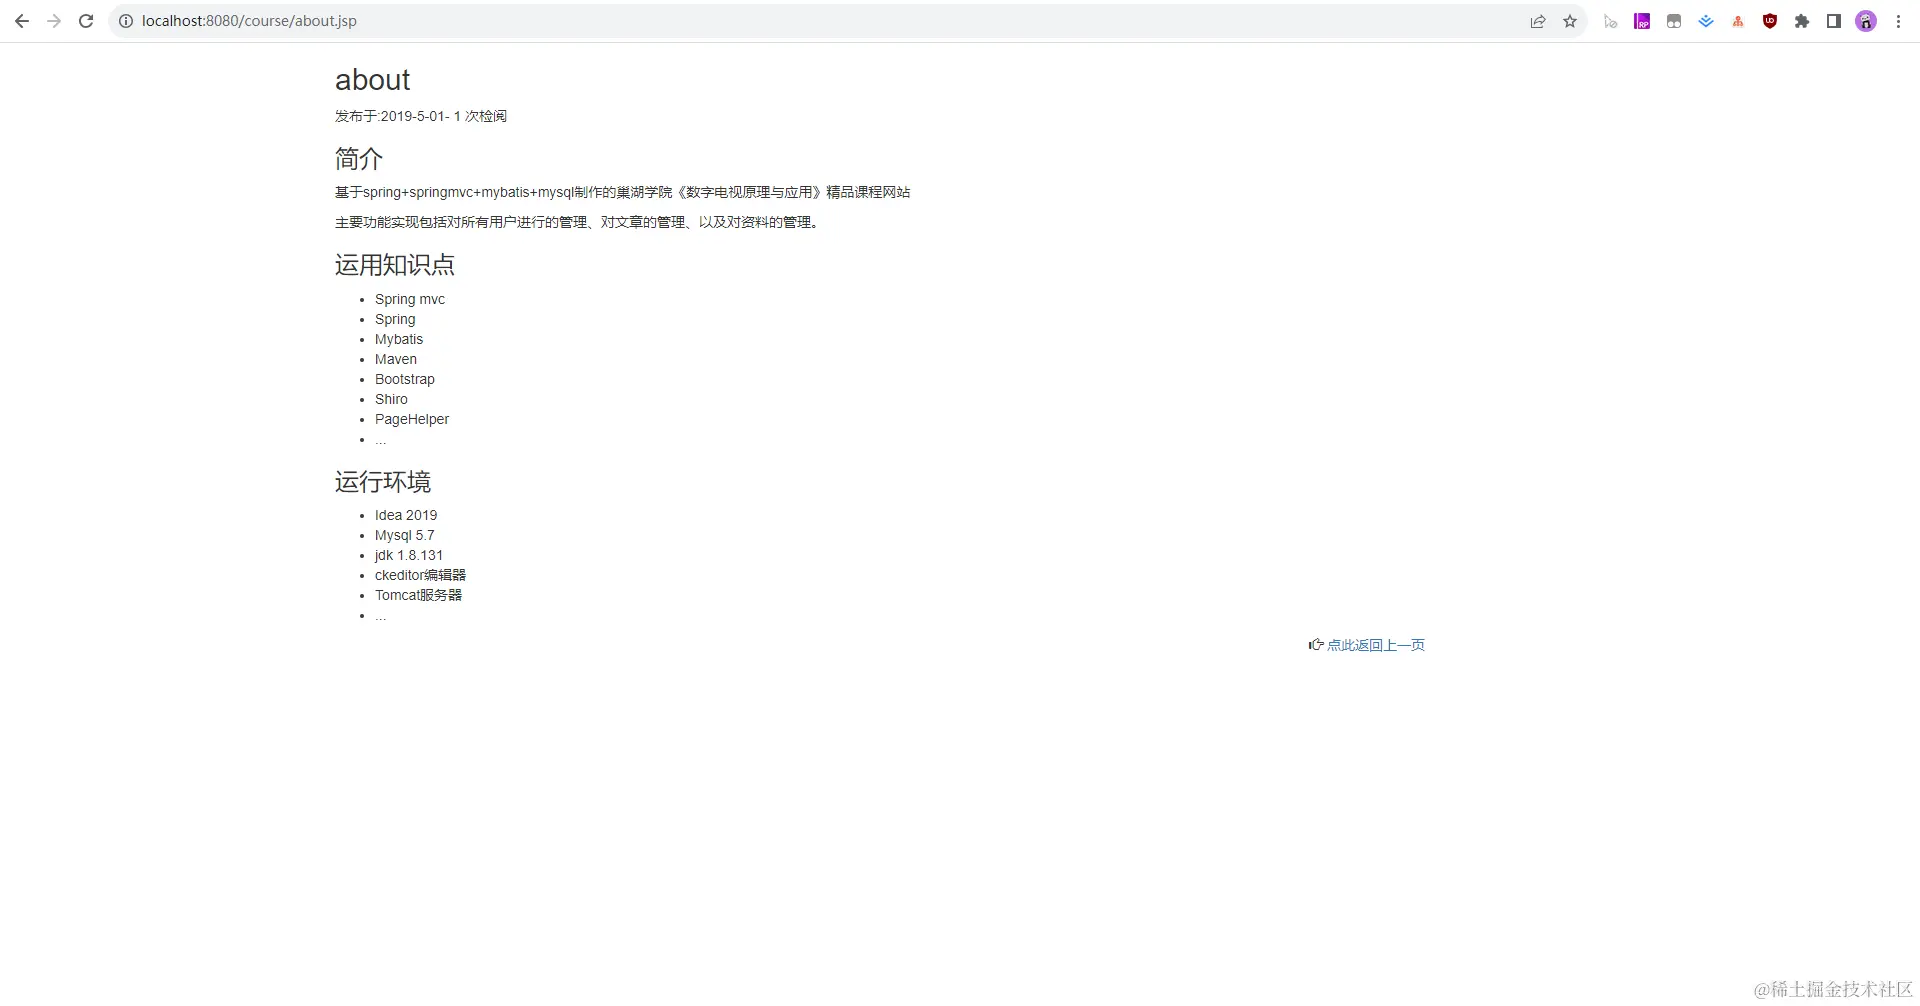Click the blue double-chevron extension icon
Screen dimensions: 1920x1006
1706,20
